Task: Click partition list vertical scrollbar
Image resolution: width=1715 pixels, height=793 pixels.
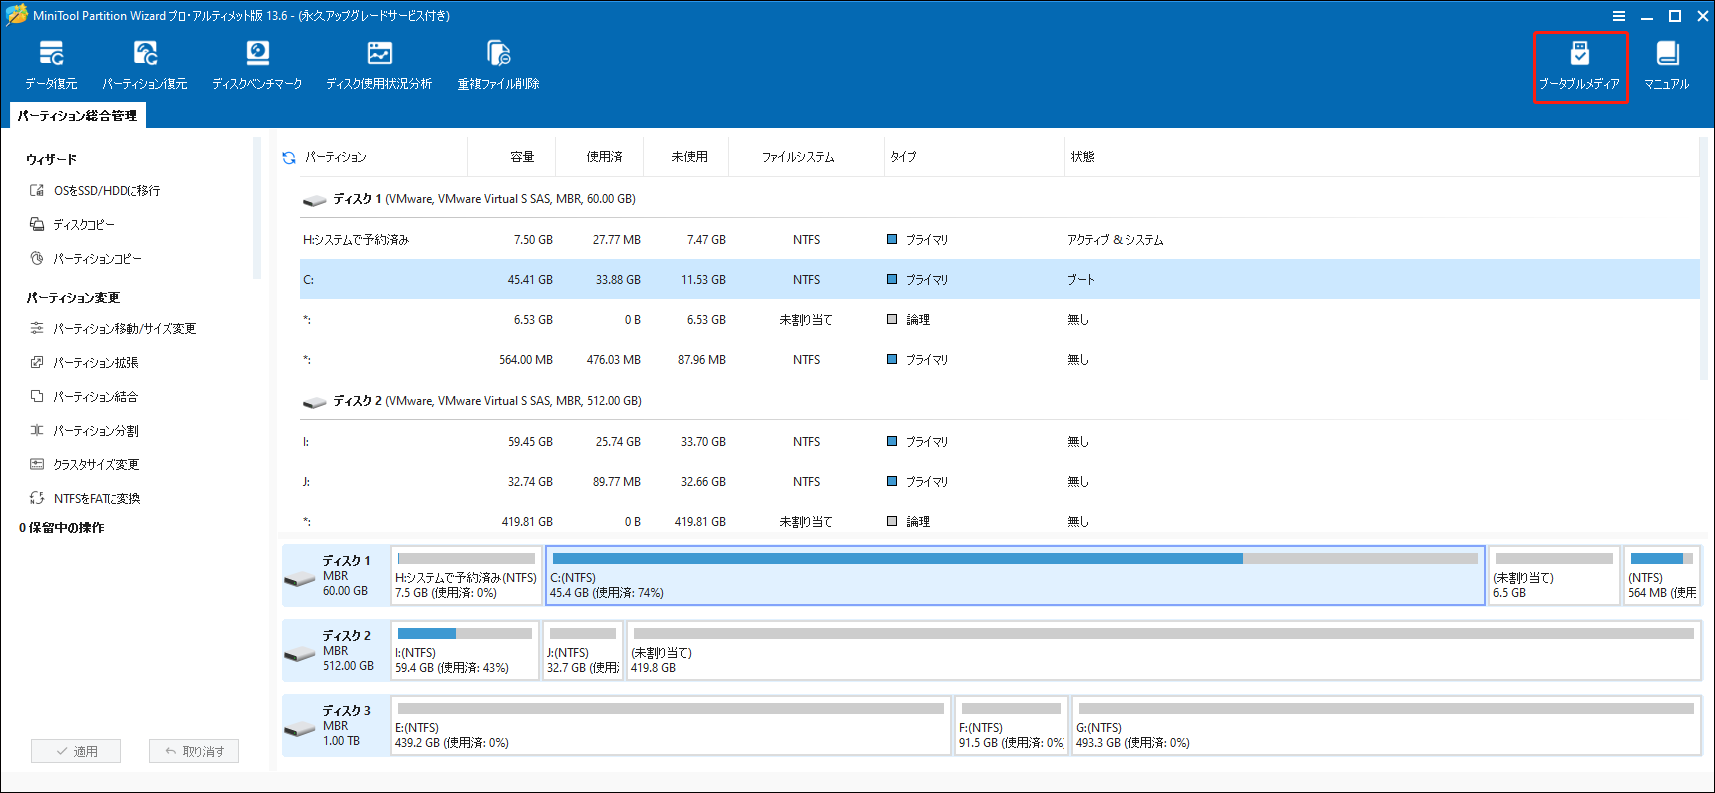Action: (1704, 258)
